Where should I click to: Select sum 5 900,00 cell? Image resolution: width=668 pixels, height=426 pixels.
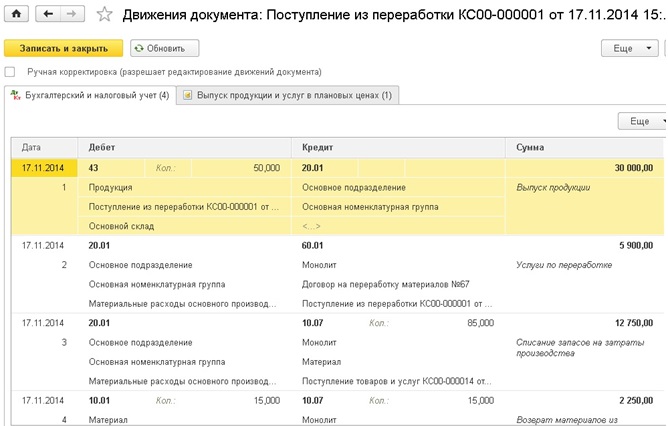click(x=584, y=245)
